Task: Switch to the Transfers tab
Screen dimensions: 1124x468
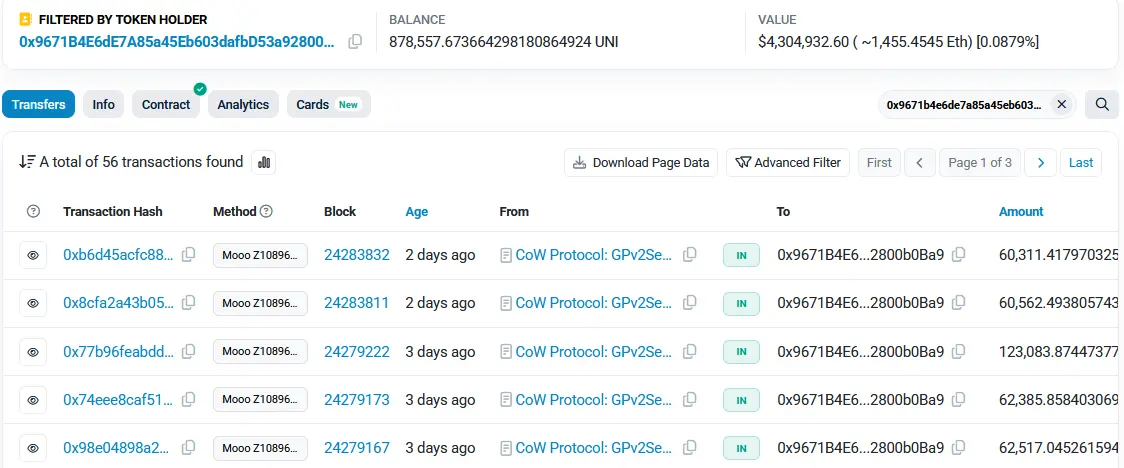Action: point(39,105)
